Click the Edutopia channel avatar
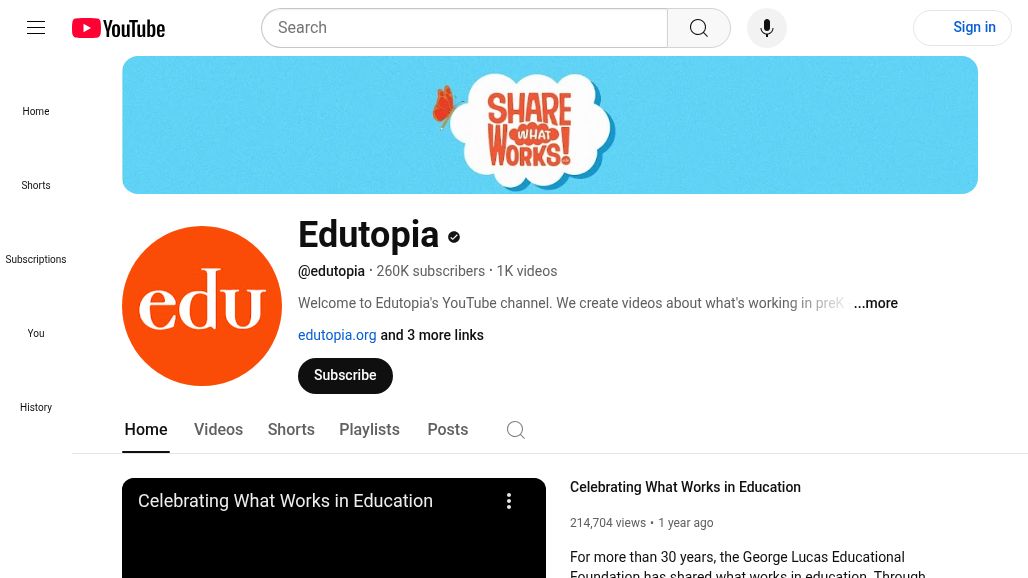 point(202,306)
